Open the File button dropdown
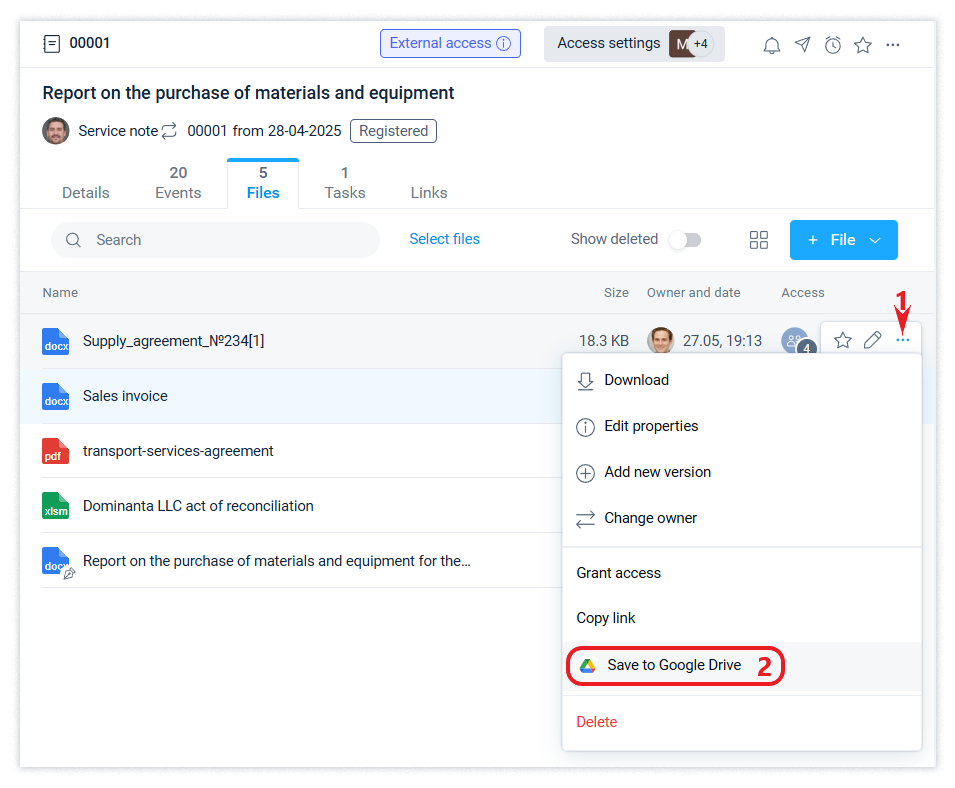 click(843, 240)
